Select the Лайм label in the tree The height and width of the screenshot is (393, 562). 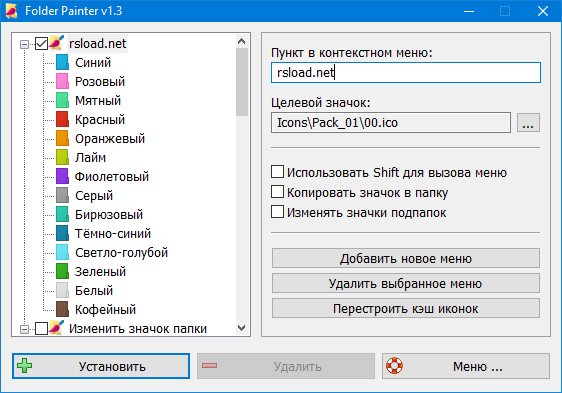coord(90,158)
